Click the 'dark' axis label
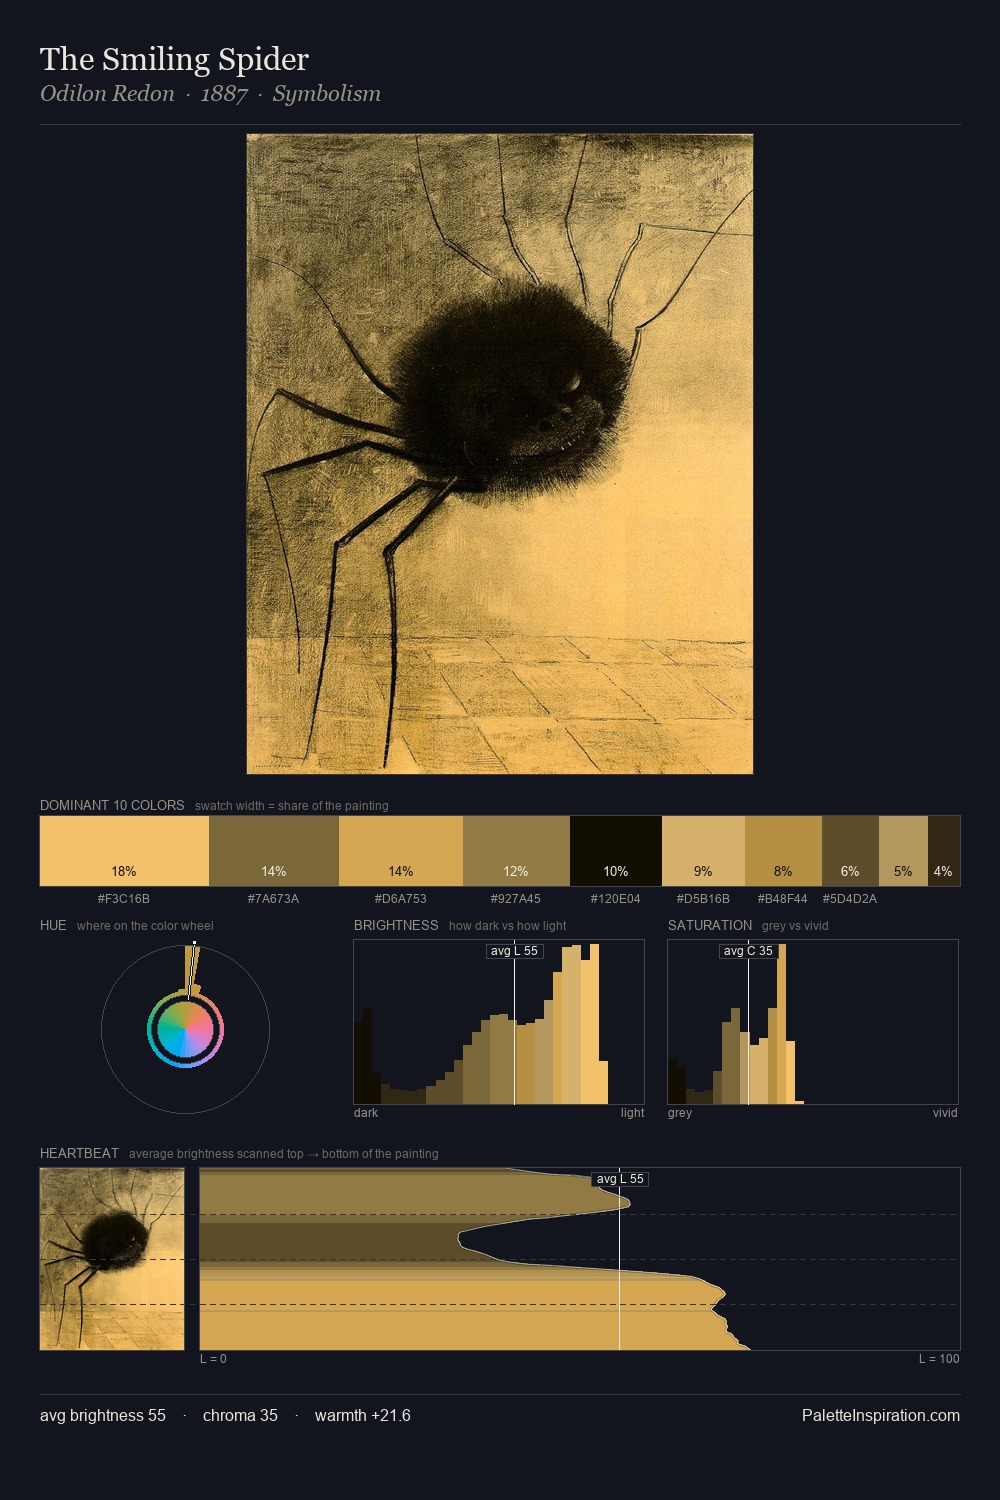 tap(366, 1113)
